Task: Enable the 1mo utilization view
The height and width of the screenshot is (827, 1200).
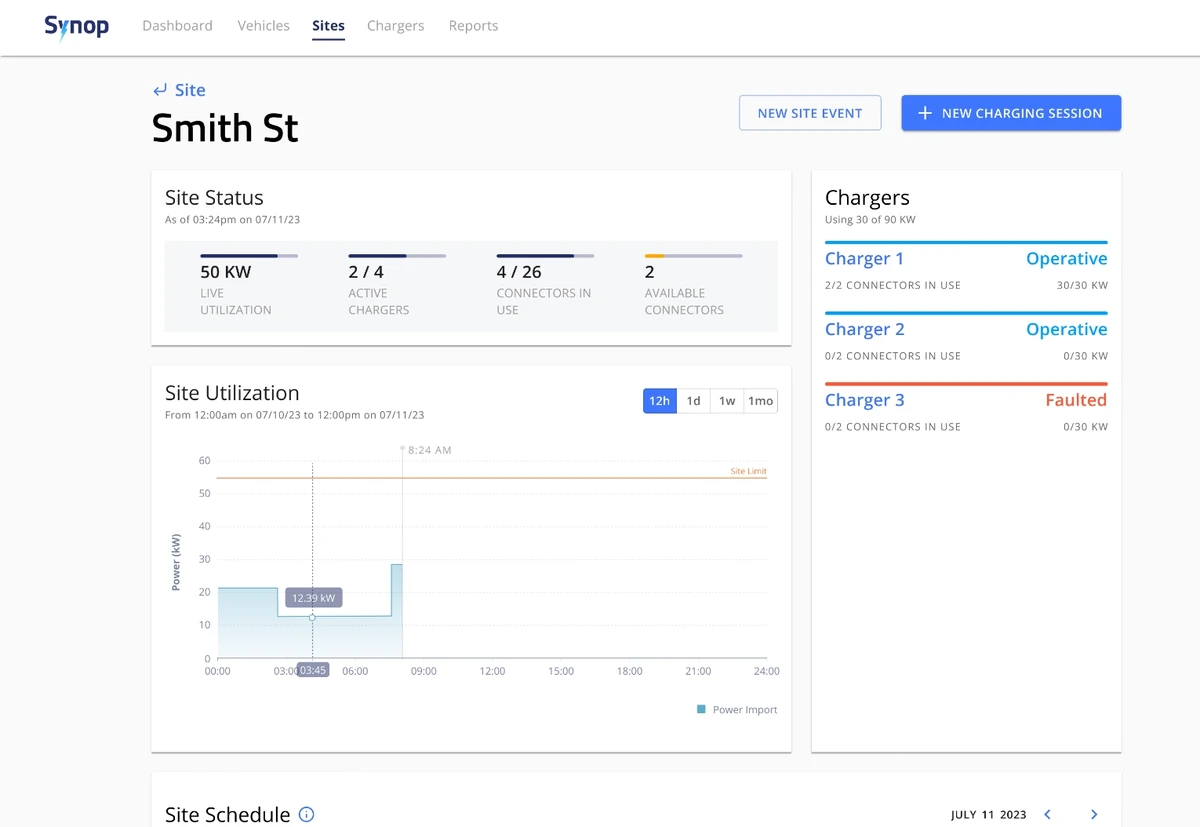Action: 760,400
